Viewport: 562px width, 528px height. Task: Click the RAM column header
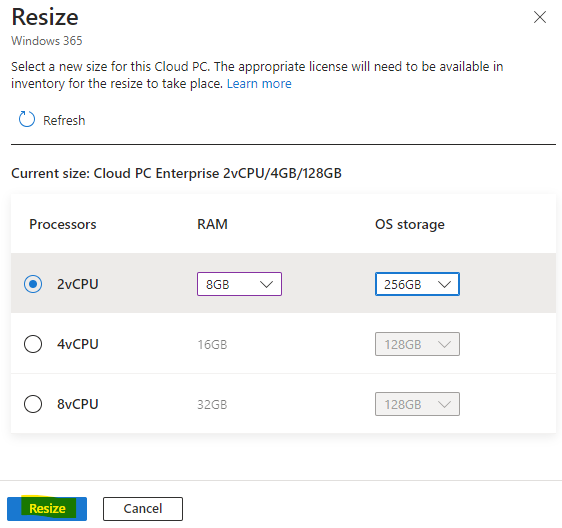pos(212,224)
